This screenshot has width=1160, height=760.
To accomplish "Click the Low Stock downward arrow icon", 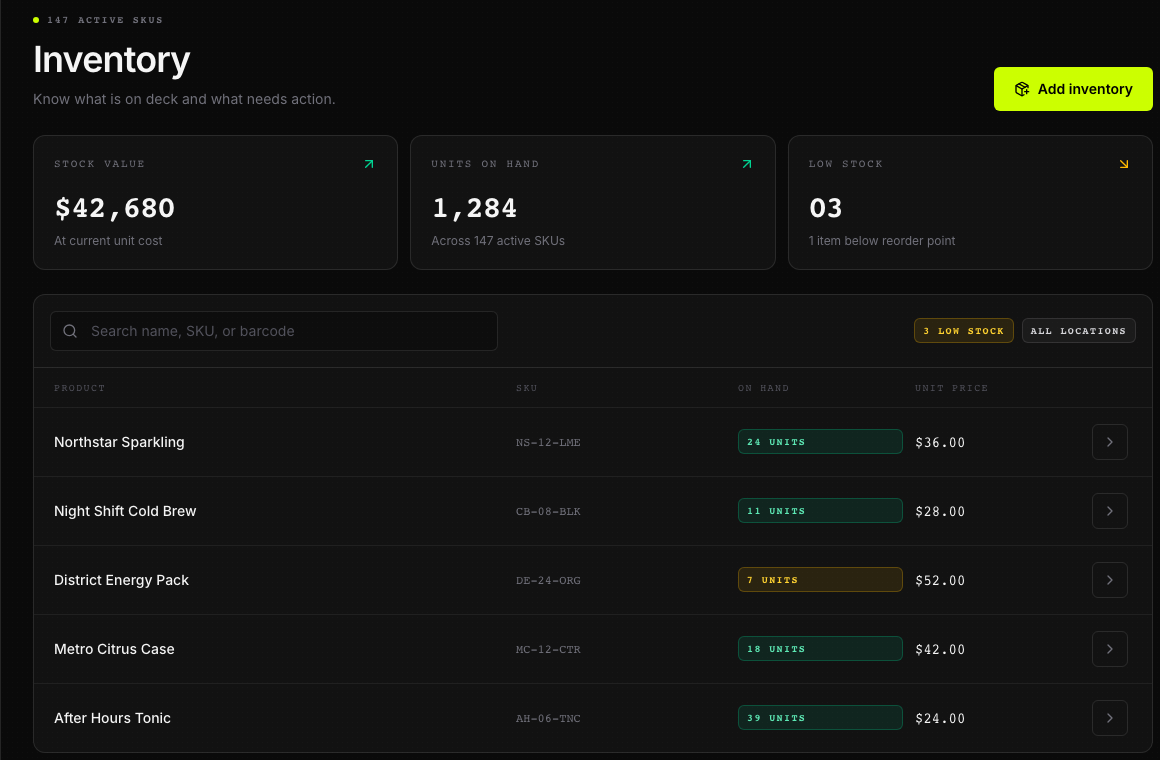I will pos(1124,164).
